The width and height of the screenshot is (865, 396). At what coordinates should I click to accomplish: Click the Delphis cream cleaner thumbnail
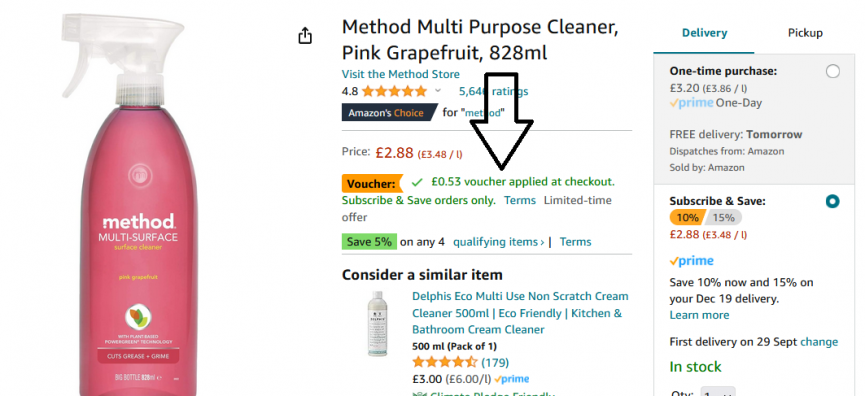pos(378,323)
